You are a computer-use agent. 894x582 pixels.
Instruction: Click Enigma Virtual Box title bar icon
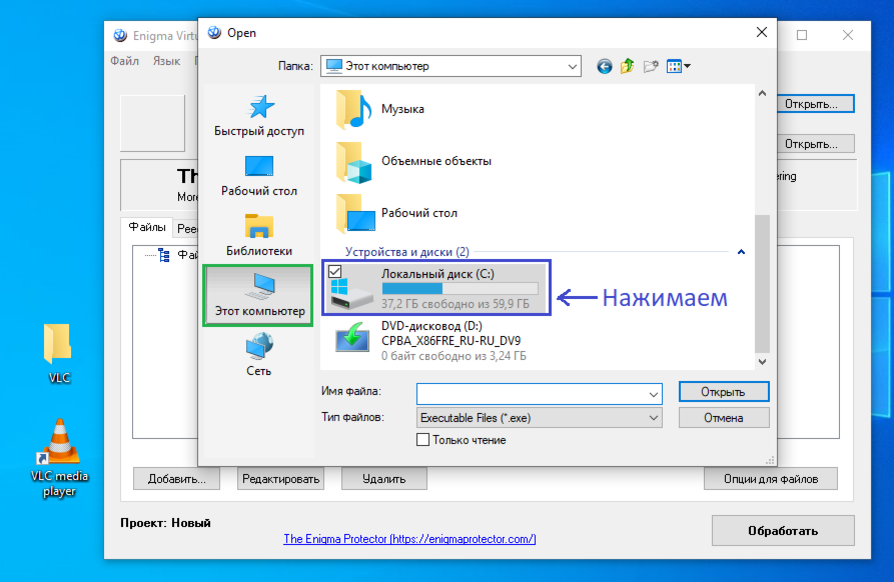(x=120, y=35)
